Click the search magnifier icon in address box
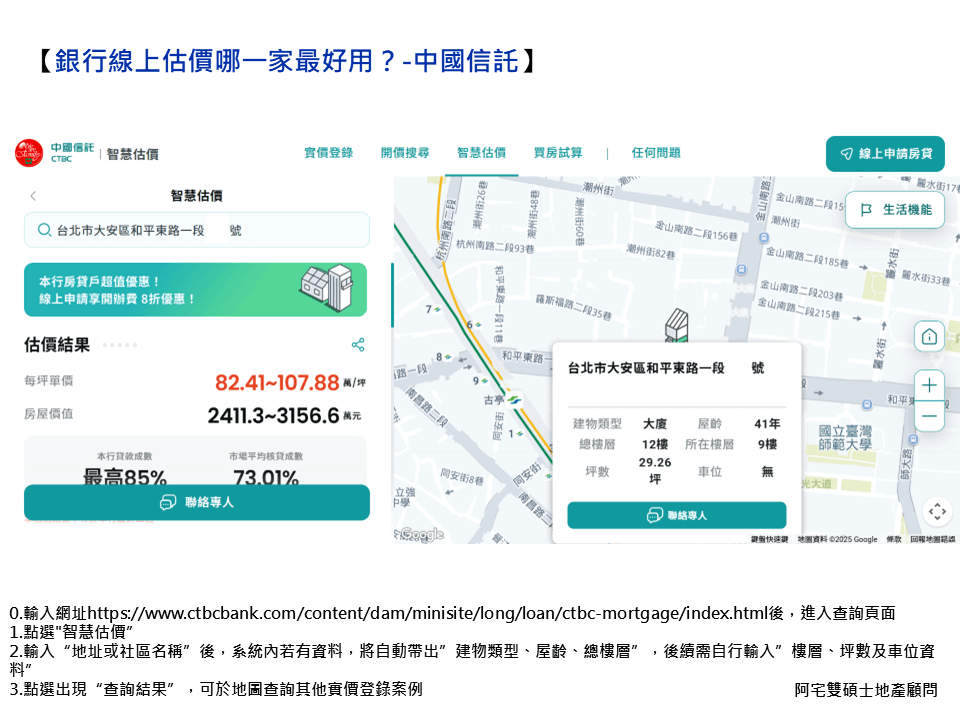The height and width of the screenshot is (720, 960). 44,230
